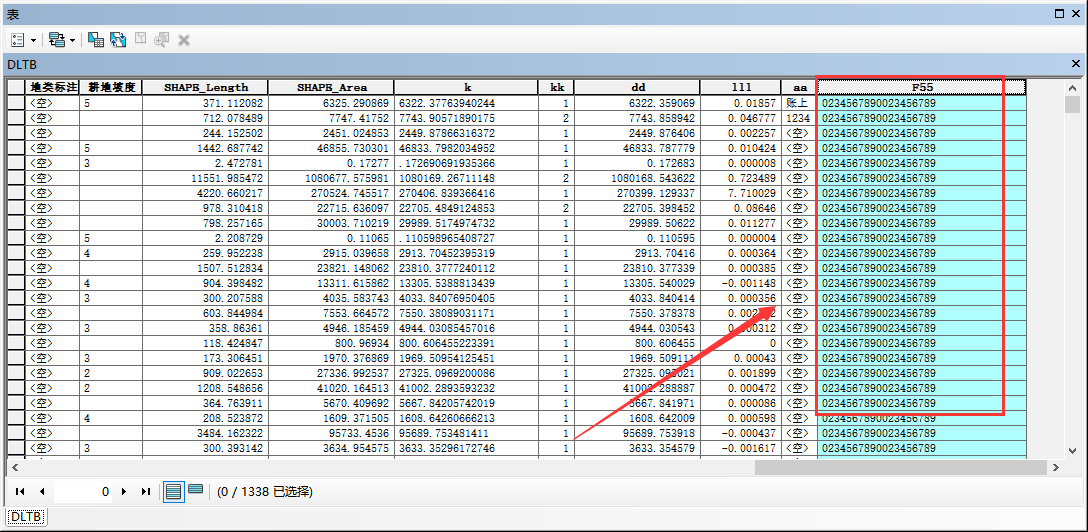Select row marker for SHAPE_Length 371.112082 row
This screenshot has height=532, width=1088.
click(16, 103)
